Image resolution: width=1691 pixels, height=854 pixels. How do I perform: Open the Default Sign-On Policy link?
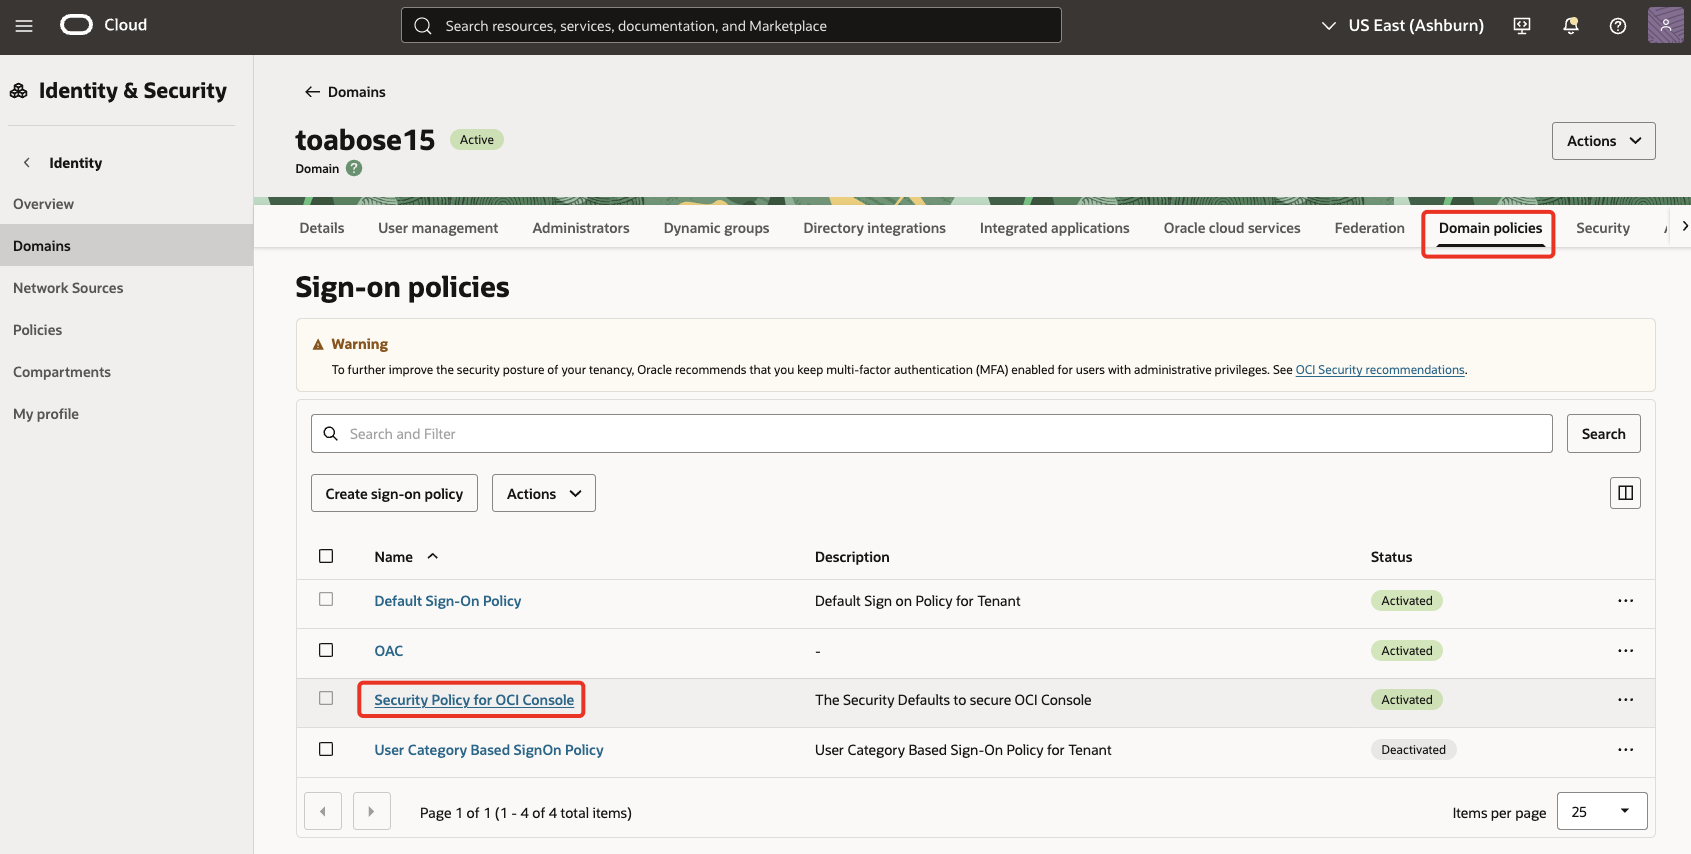point(448,601)
